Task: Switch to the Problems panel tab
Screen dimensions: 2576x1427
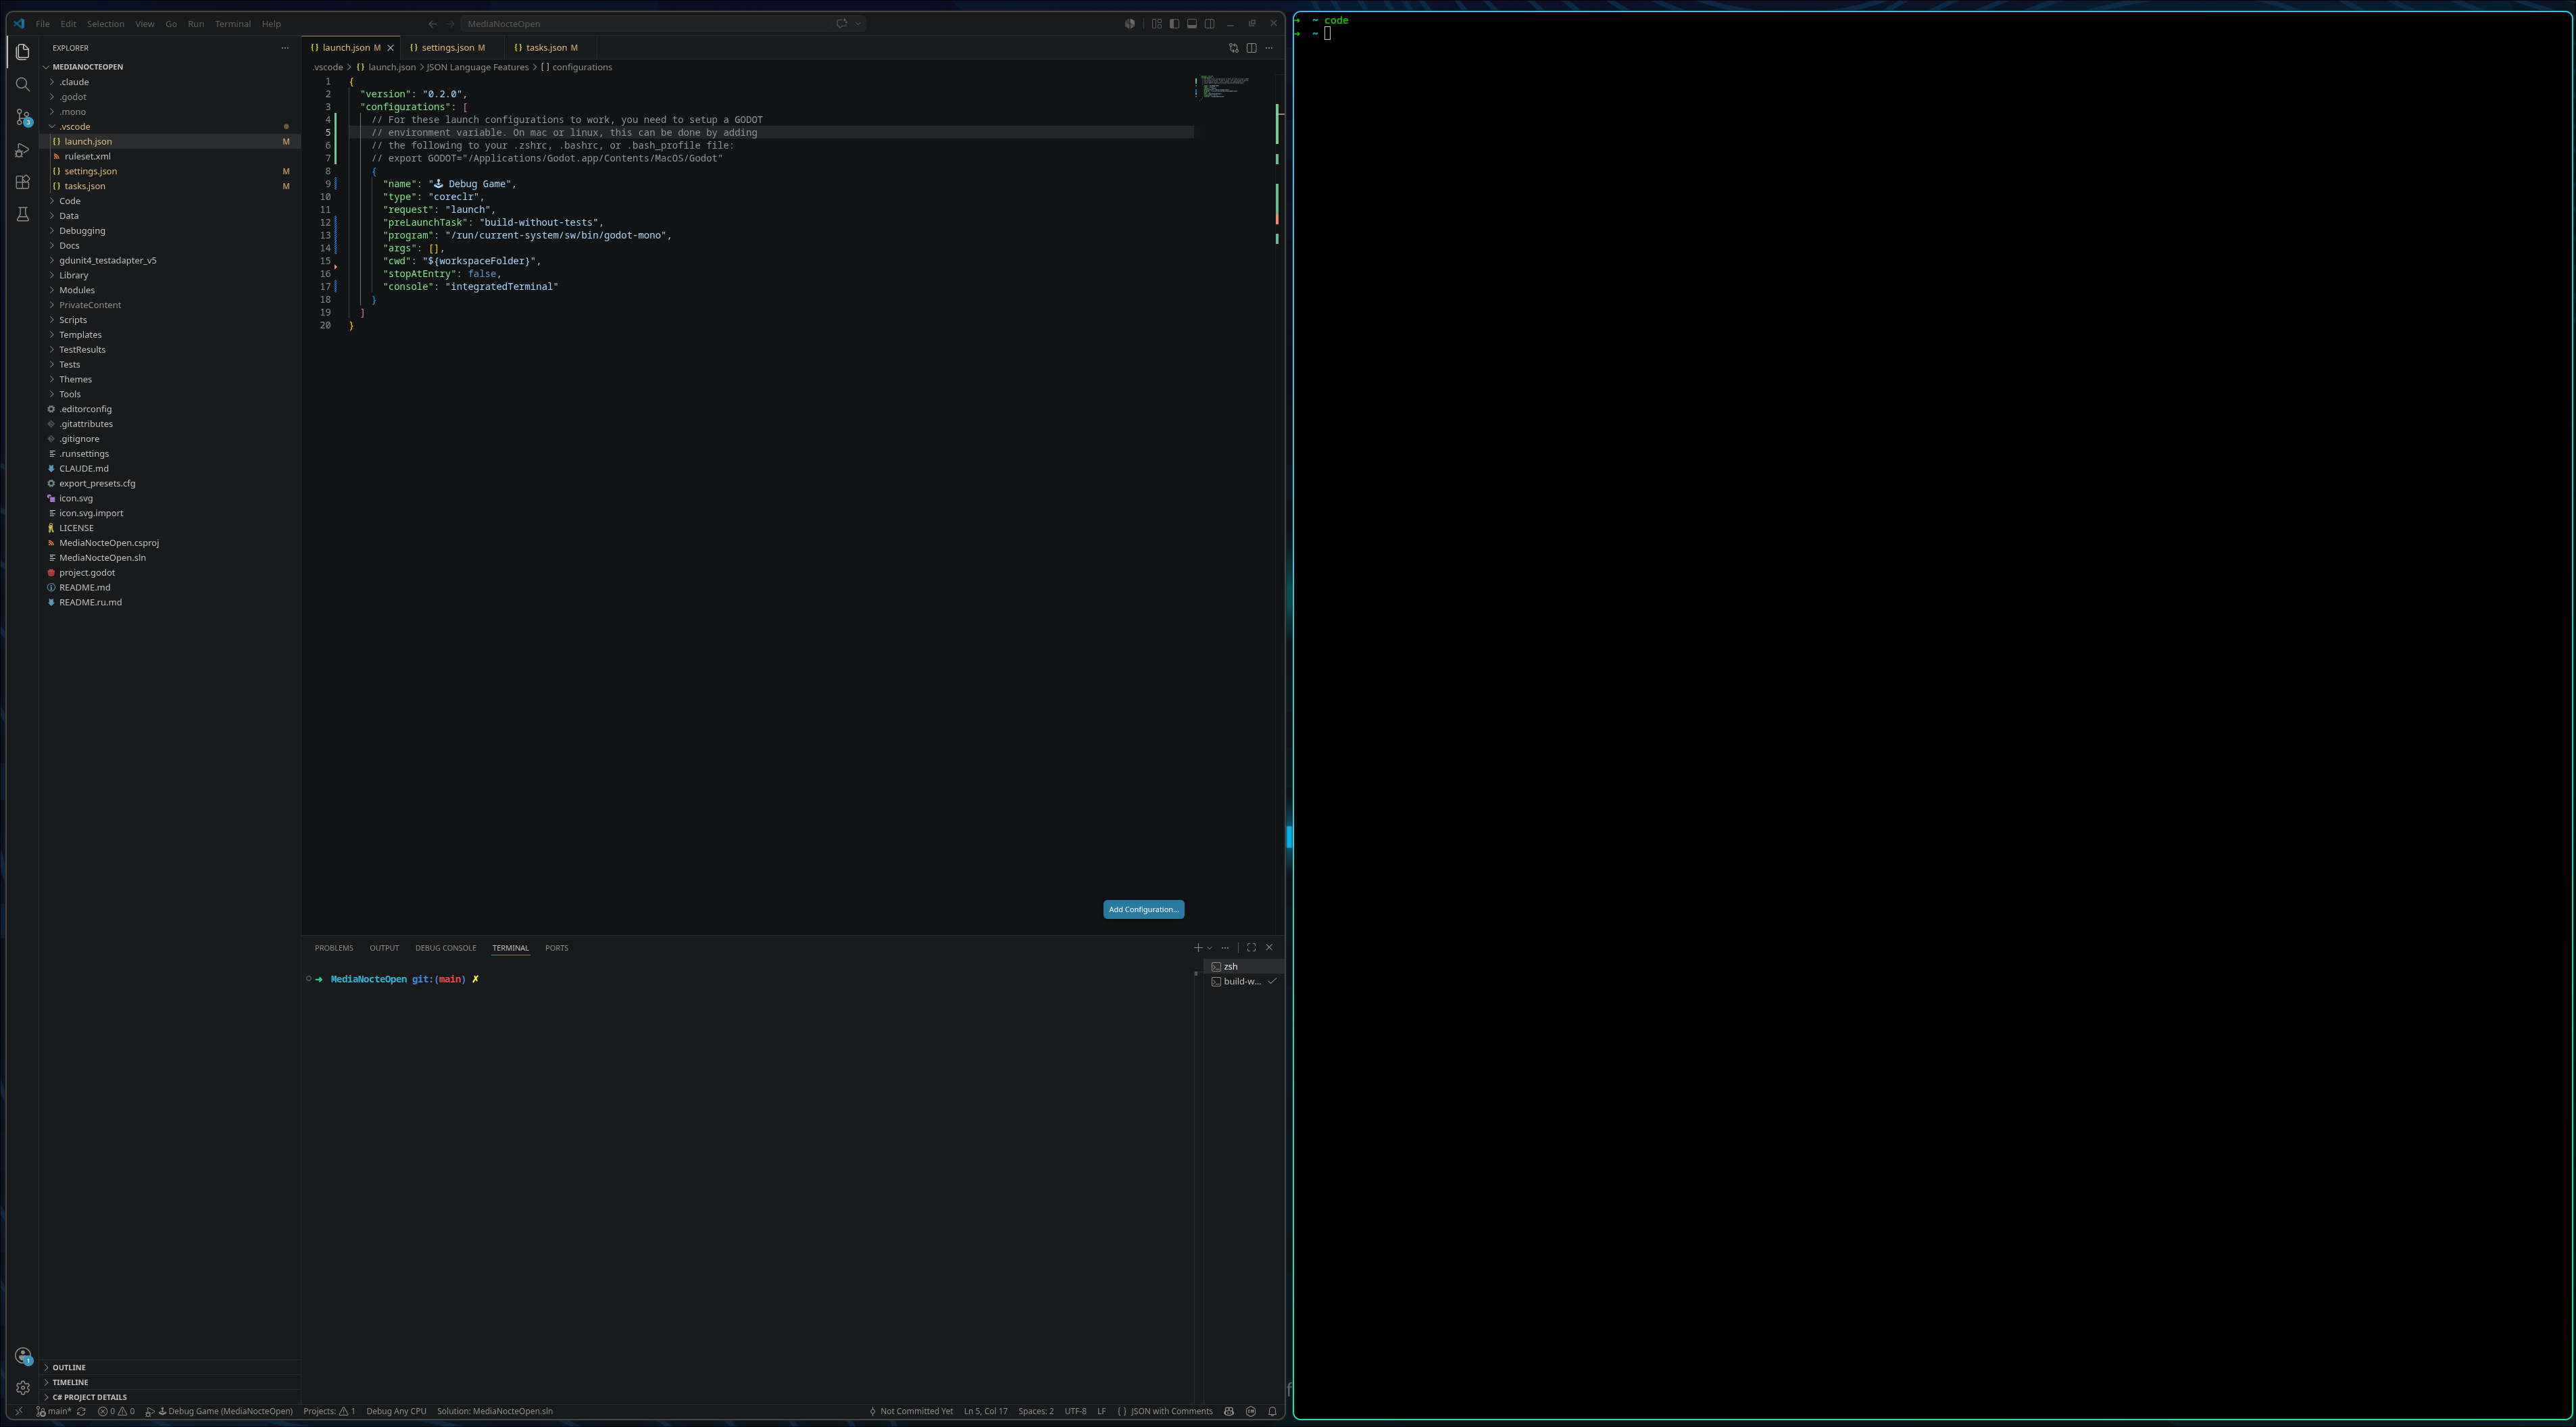Action: (x=334, y=948)
